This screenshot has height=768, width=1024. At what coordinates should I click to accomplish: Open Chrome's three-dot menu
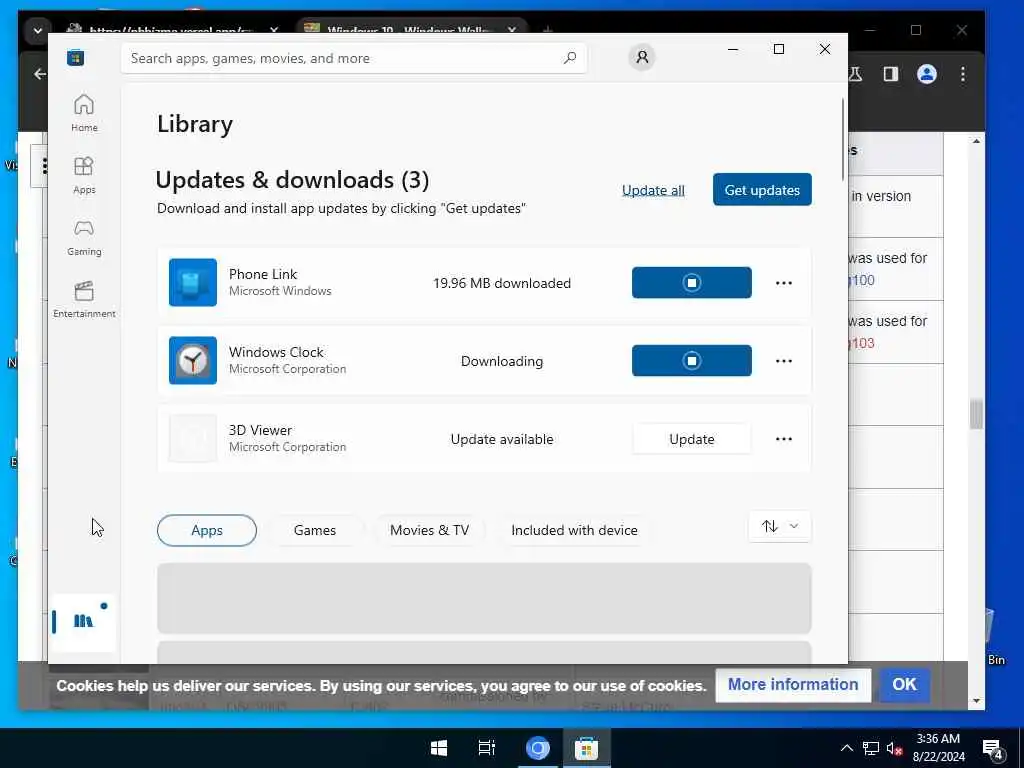pos(963,74)
